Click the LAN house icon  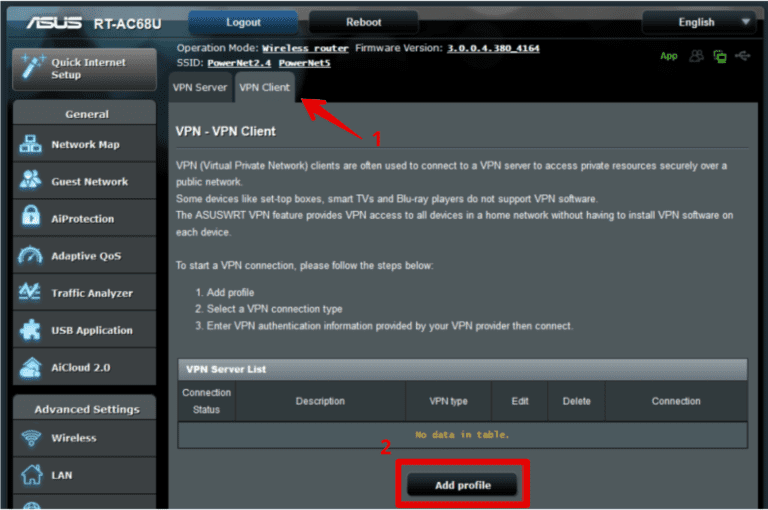coord(31,474)
